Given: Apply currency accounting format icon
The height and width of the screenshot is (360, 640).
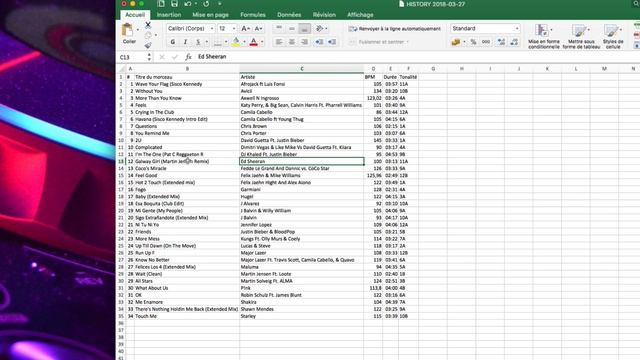Looking at the screenshot, I should 456,42.
